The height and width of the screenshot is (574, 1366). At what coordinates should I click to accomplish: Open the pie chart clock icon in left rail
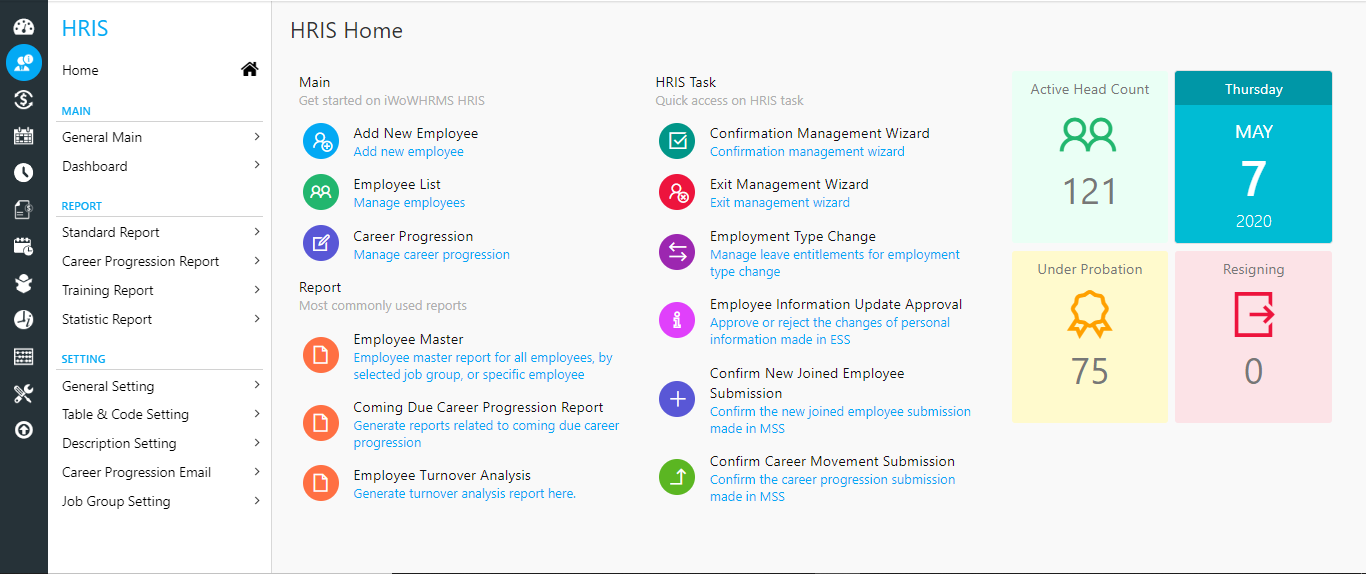coord(24,320)
